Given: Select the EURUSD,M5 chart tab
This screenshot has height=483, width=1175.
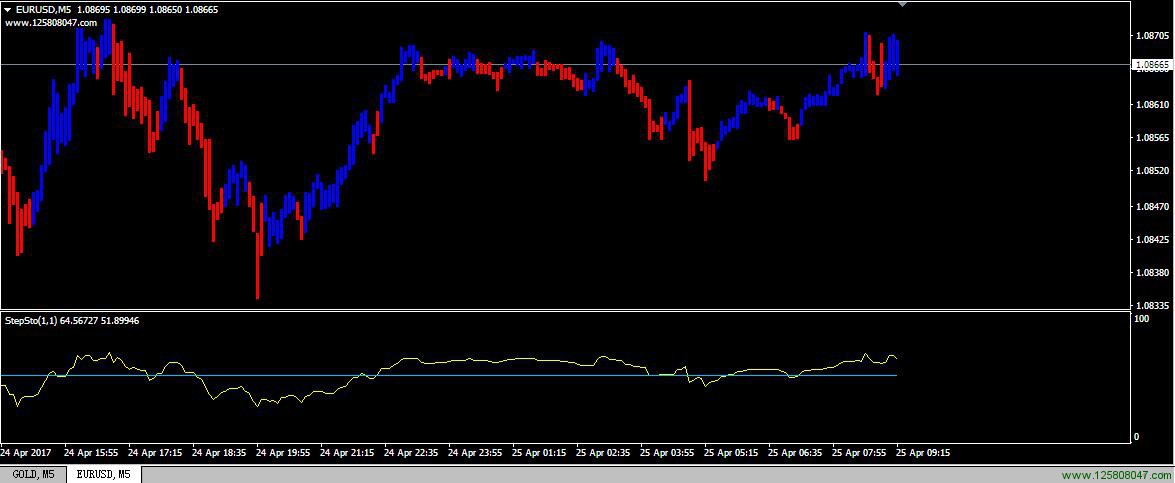Looking at the screenshot, I should point(103,475).
